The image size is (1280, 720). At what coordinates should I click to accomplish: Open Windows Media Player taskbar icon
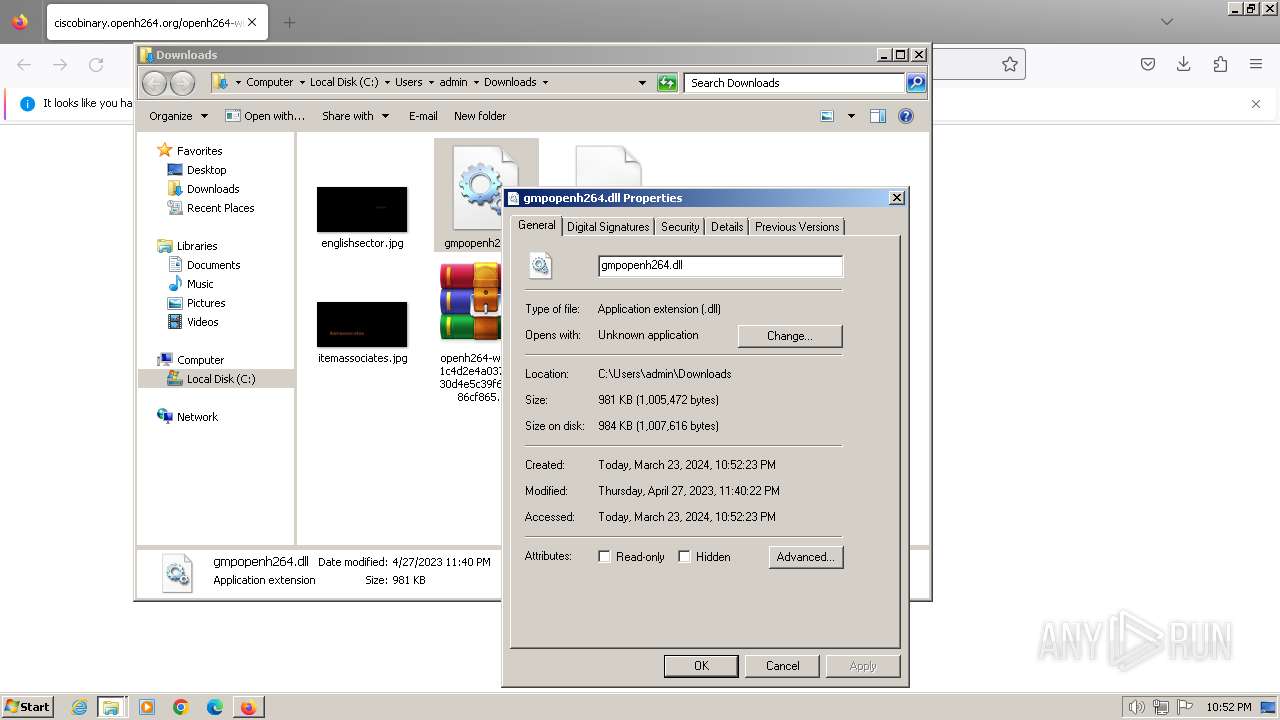pos(147,707)
